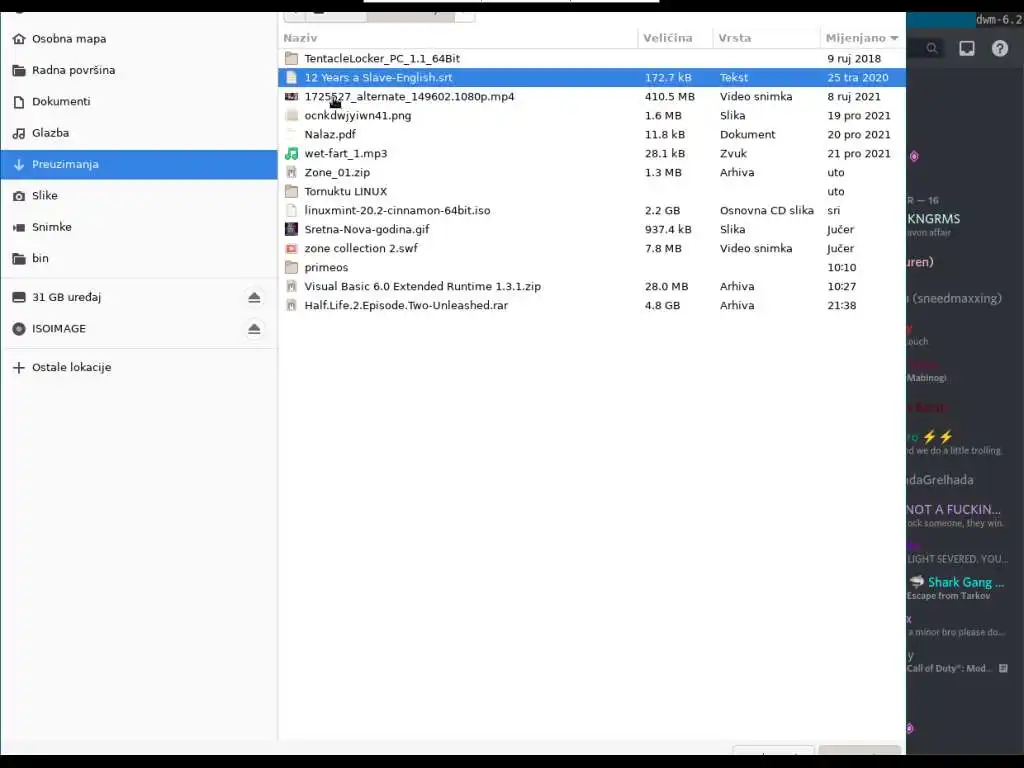Select the primeos folder
The image size is (1024, 768).
(592, 266)
